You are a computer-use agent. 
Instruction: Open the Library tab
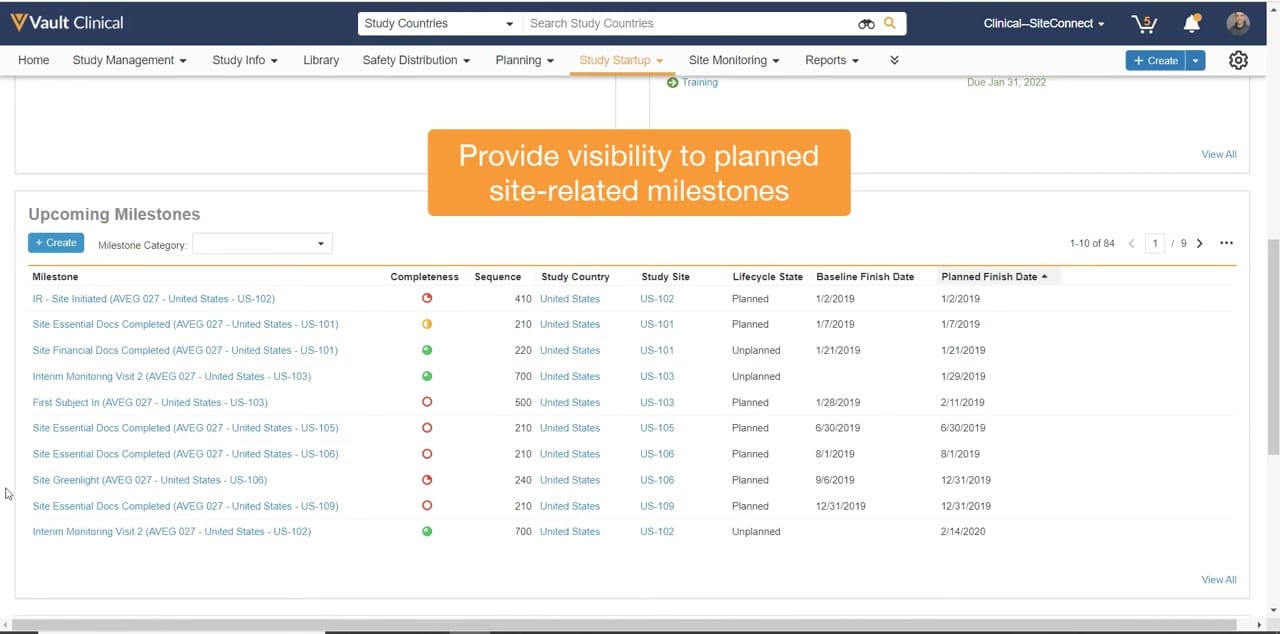coord(321,60)
